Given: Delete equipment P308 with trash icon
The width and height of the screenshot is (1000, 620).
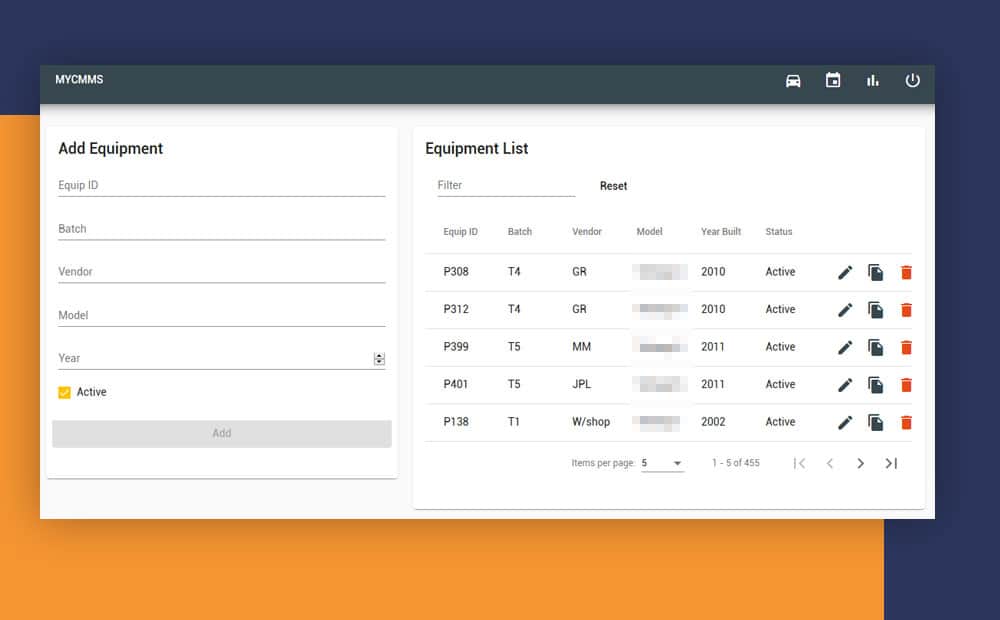Looking at the screenshot, I should tap(906, 272).
